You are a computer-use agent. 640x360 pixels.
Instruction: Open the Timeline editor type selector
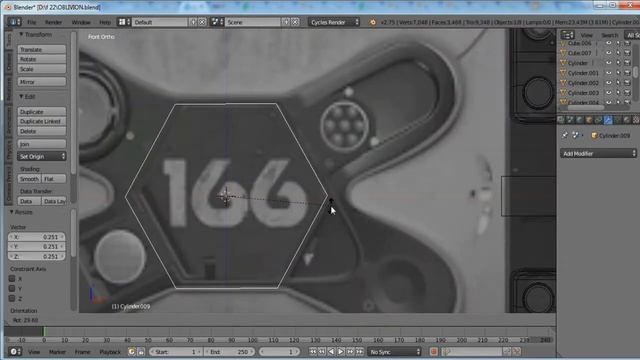click(x=15, y=351)
